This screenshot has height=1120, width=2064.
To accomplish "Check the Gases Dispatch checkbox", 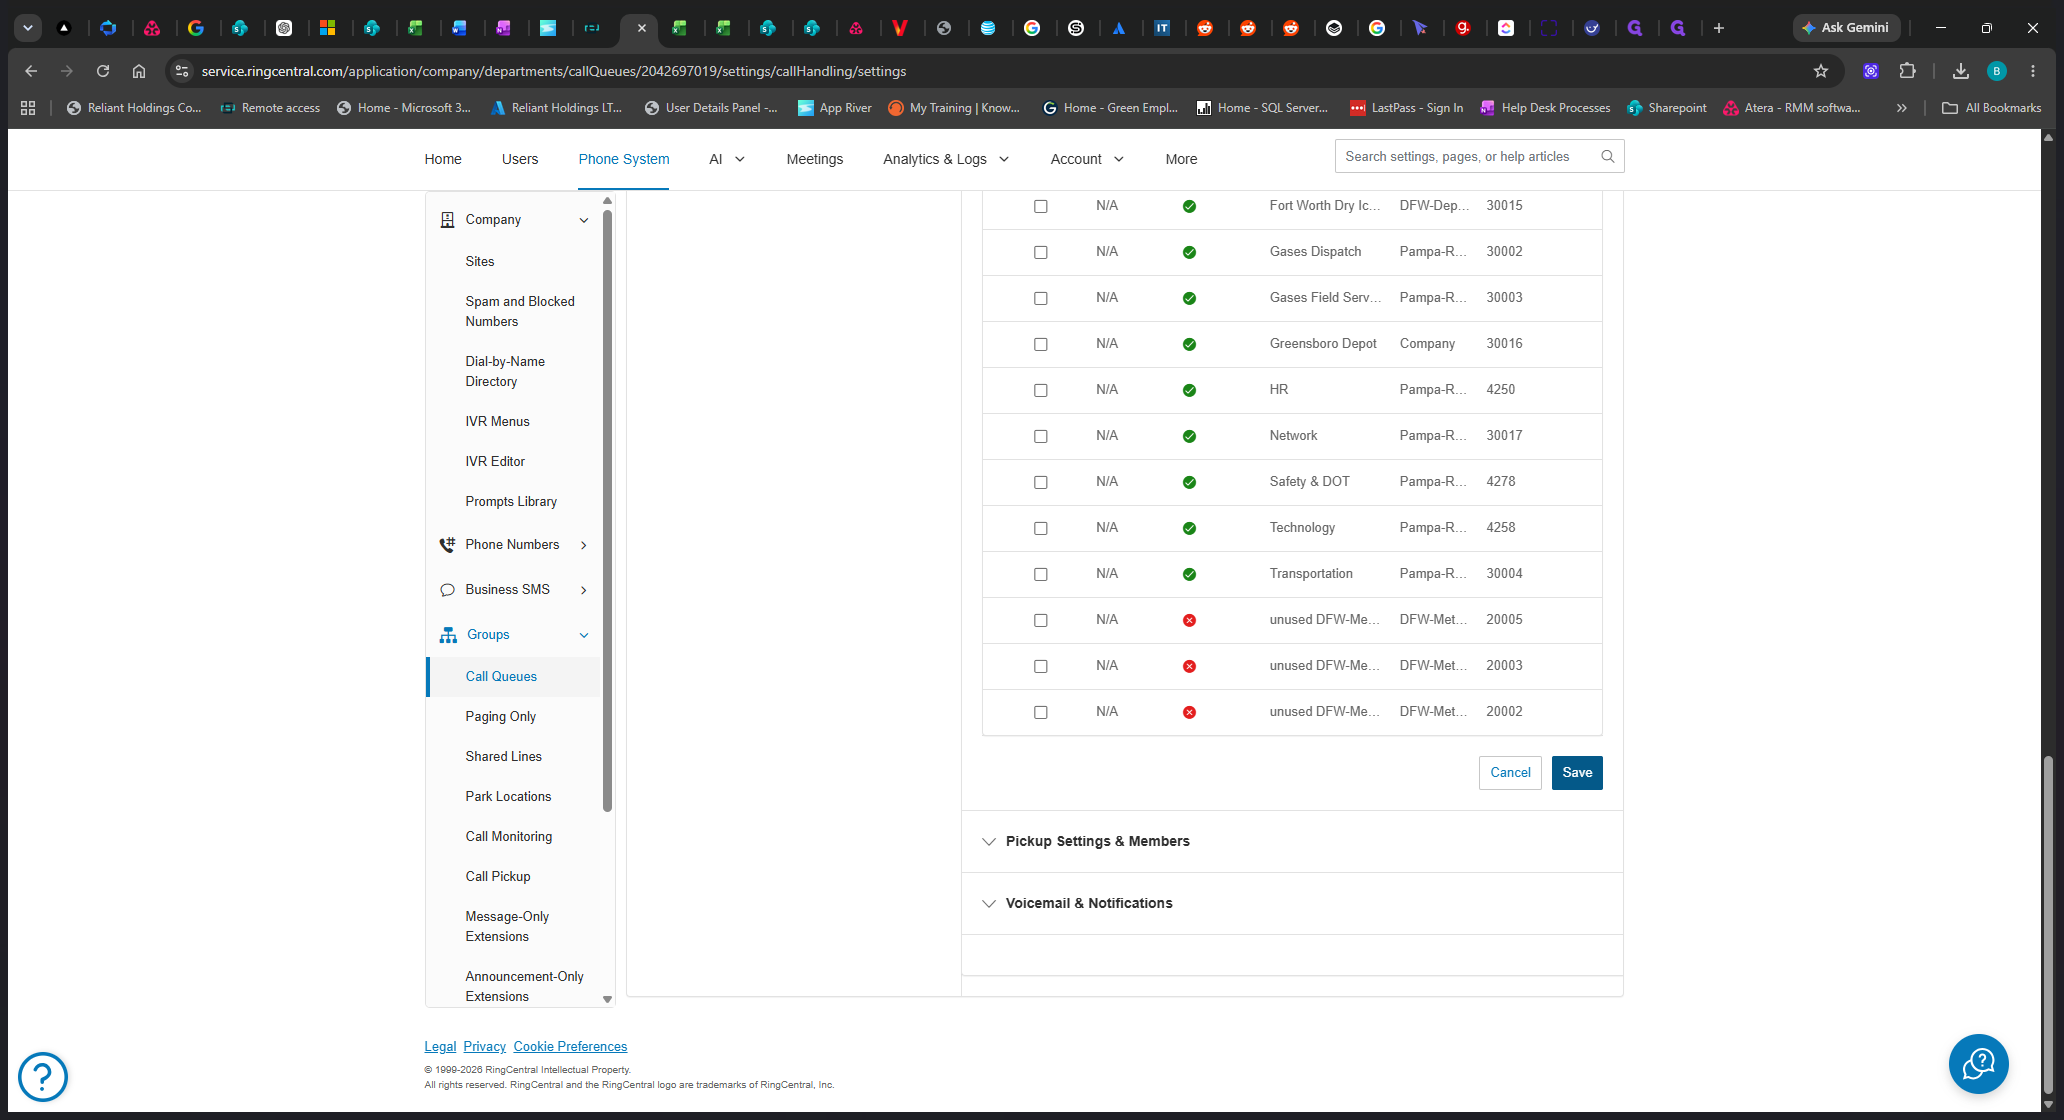I will (x=1041, y=252).
